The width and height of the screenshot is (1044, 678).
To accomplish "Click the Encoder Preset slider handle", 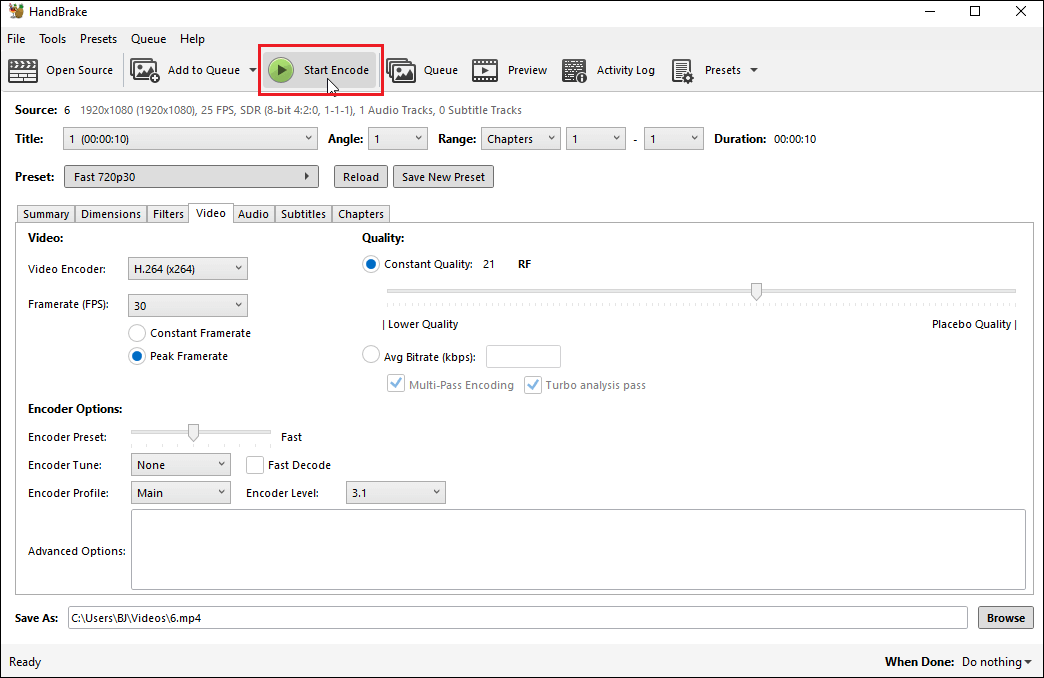I will click(x=193, y=432).
